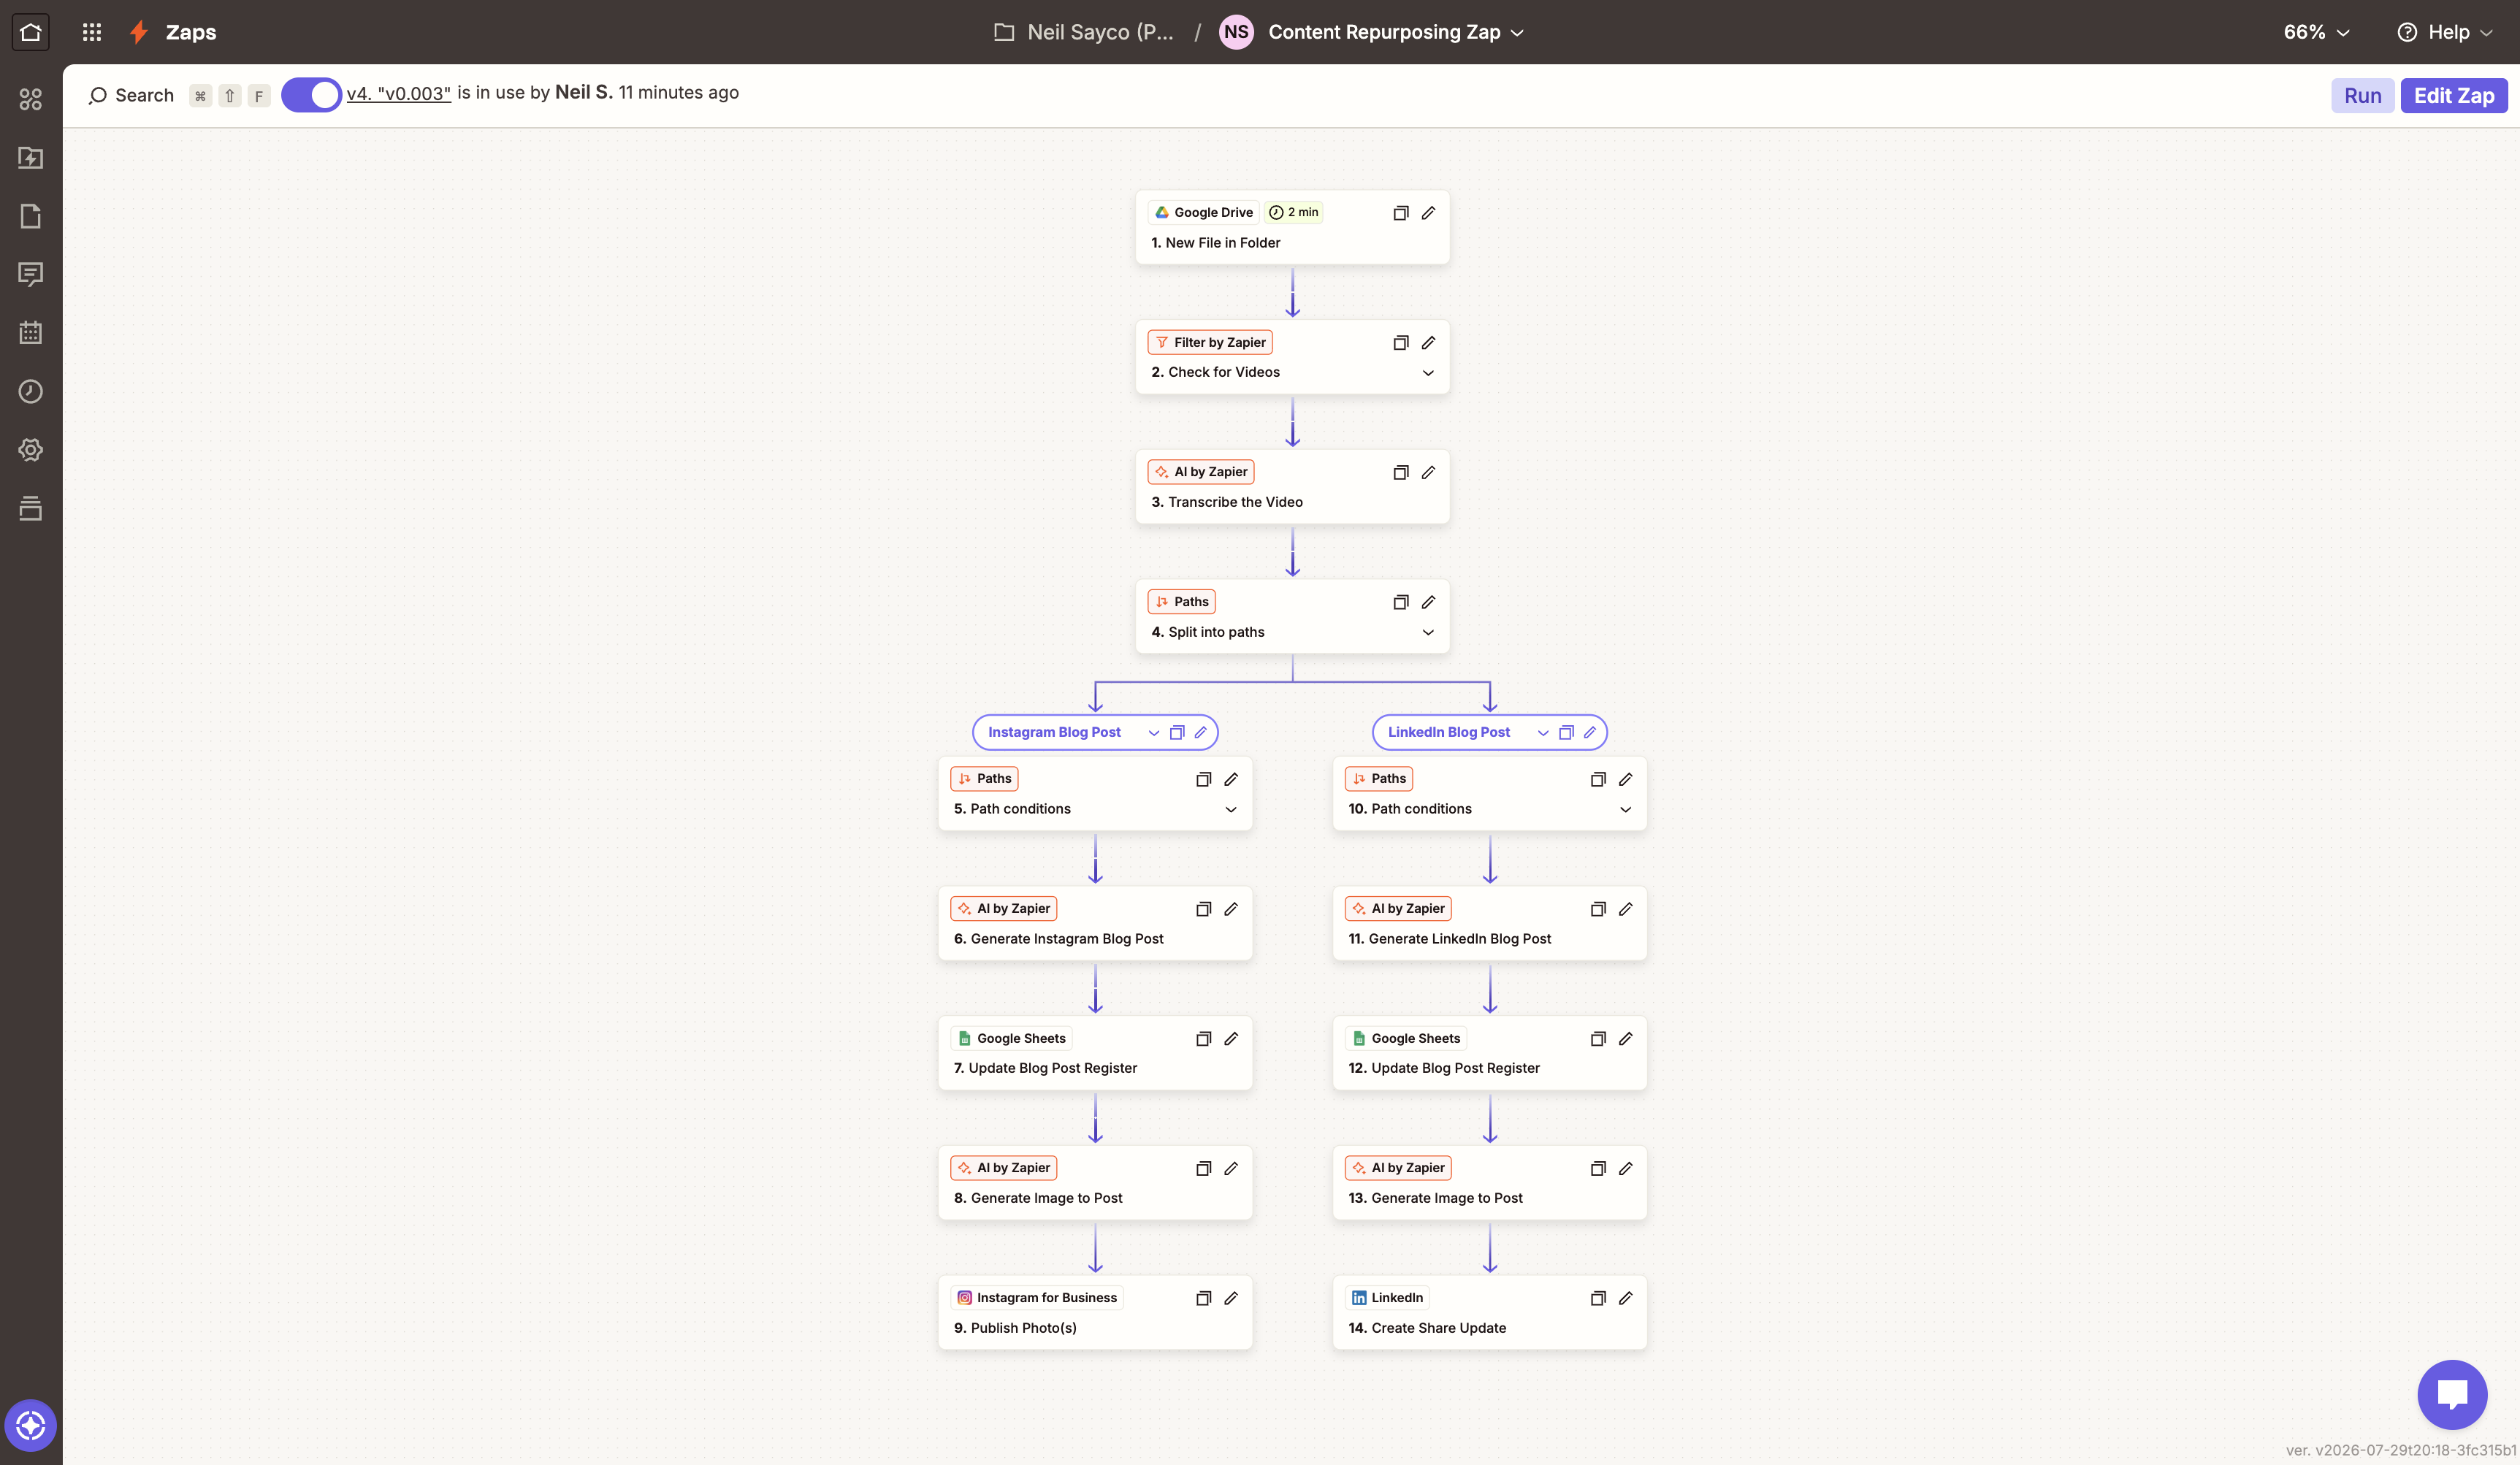The width and height of the screenshot is (2520, 1465).
Task: Select the LinkedIn app badge on step 14
Action: point(1387,1298)
